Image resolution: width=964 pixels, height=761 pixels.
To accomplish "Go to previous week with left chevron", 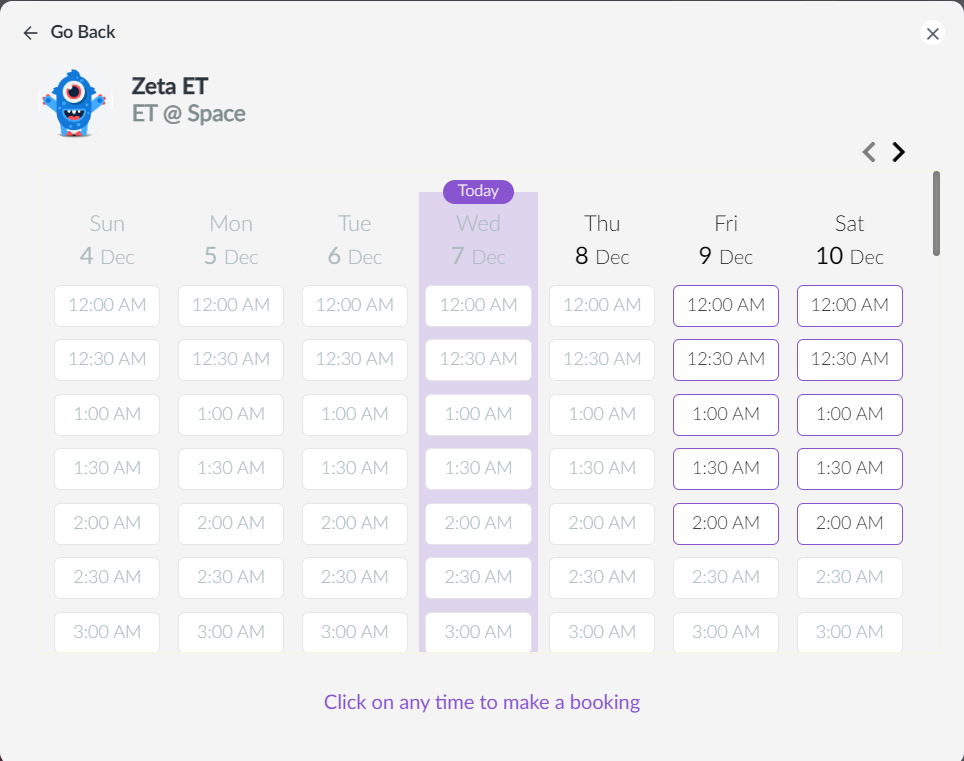I will [x=869, y=152].
